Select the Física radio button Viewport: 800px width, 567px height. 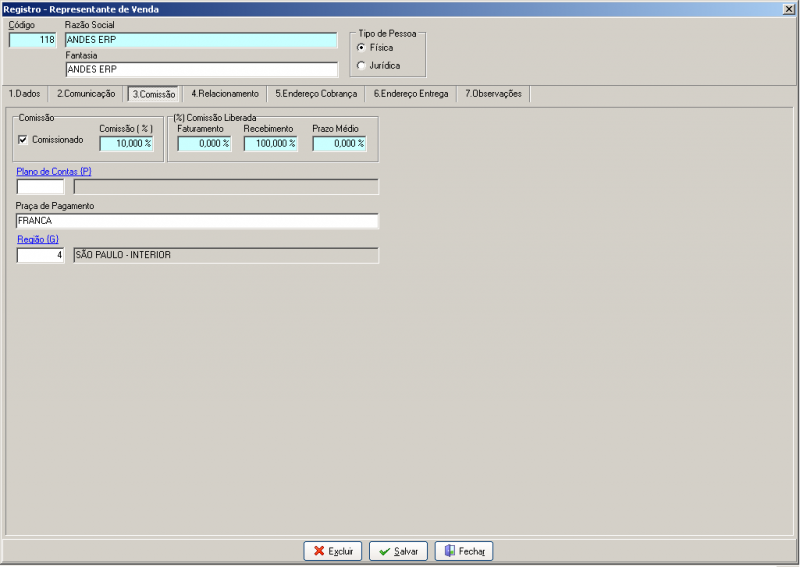click(x=361, y=47)
